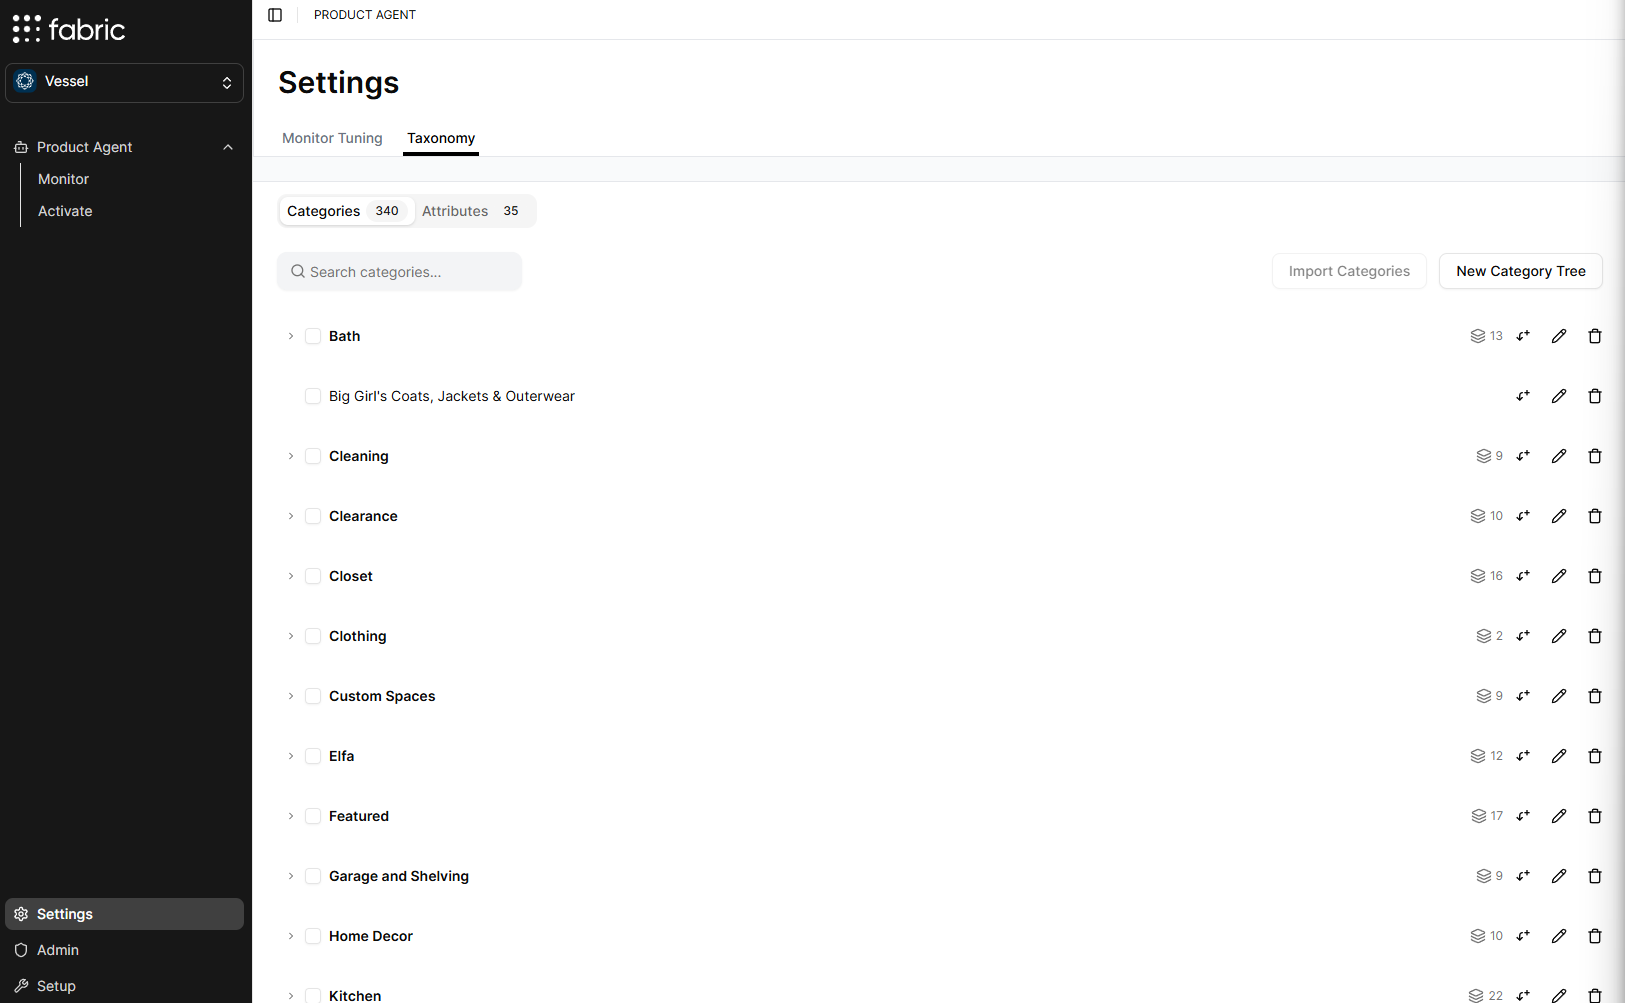Toggle the sidebar panel icon
This screenshot has width=1625, height=1003.
tap(275, 15)
